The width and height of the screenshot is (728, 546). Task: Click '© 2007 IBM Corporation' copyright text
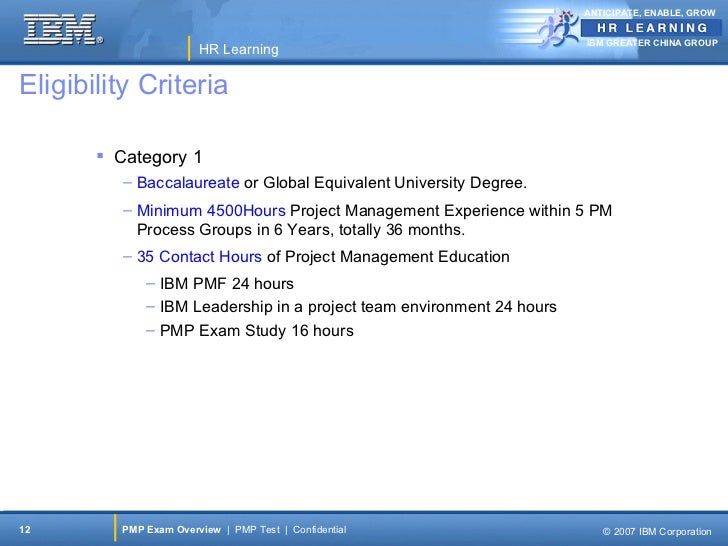(x=656, y=531)
